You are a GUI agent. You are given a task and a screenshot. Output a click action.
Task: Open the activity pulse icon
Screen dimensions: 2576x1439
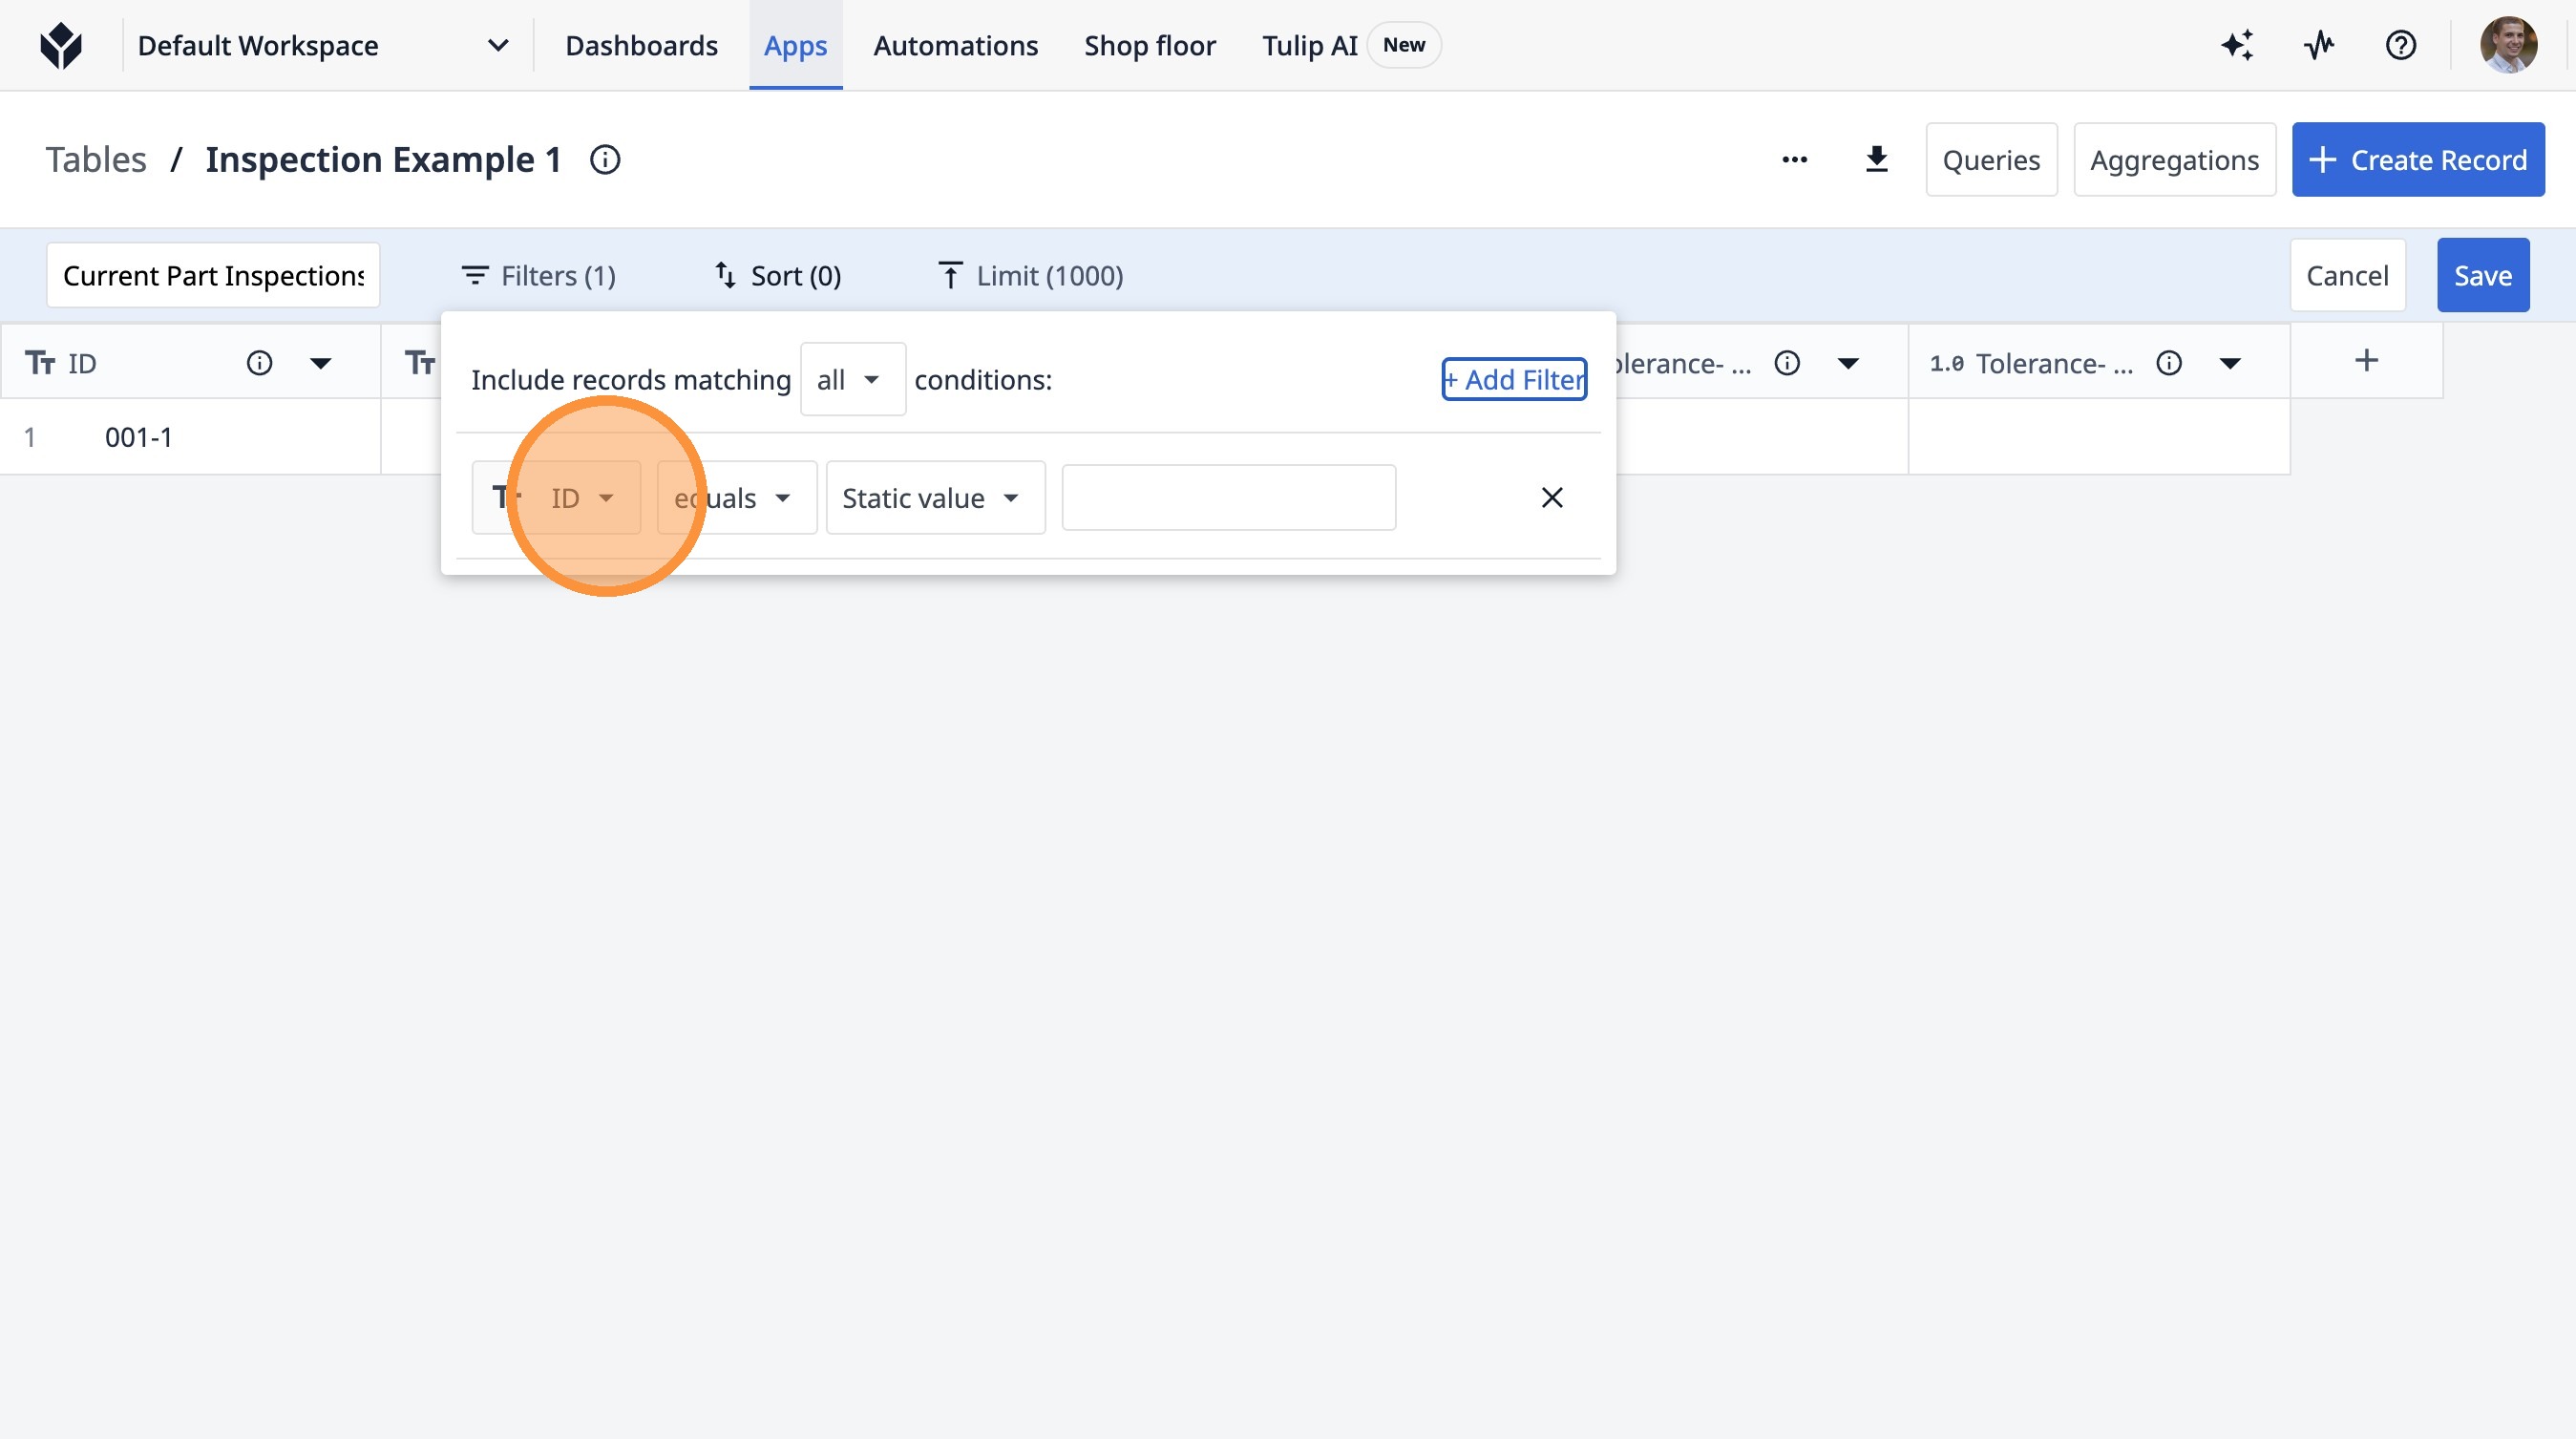[2319, 45]
